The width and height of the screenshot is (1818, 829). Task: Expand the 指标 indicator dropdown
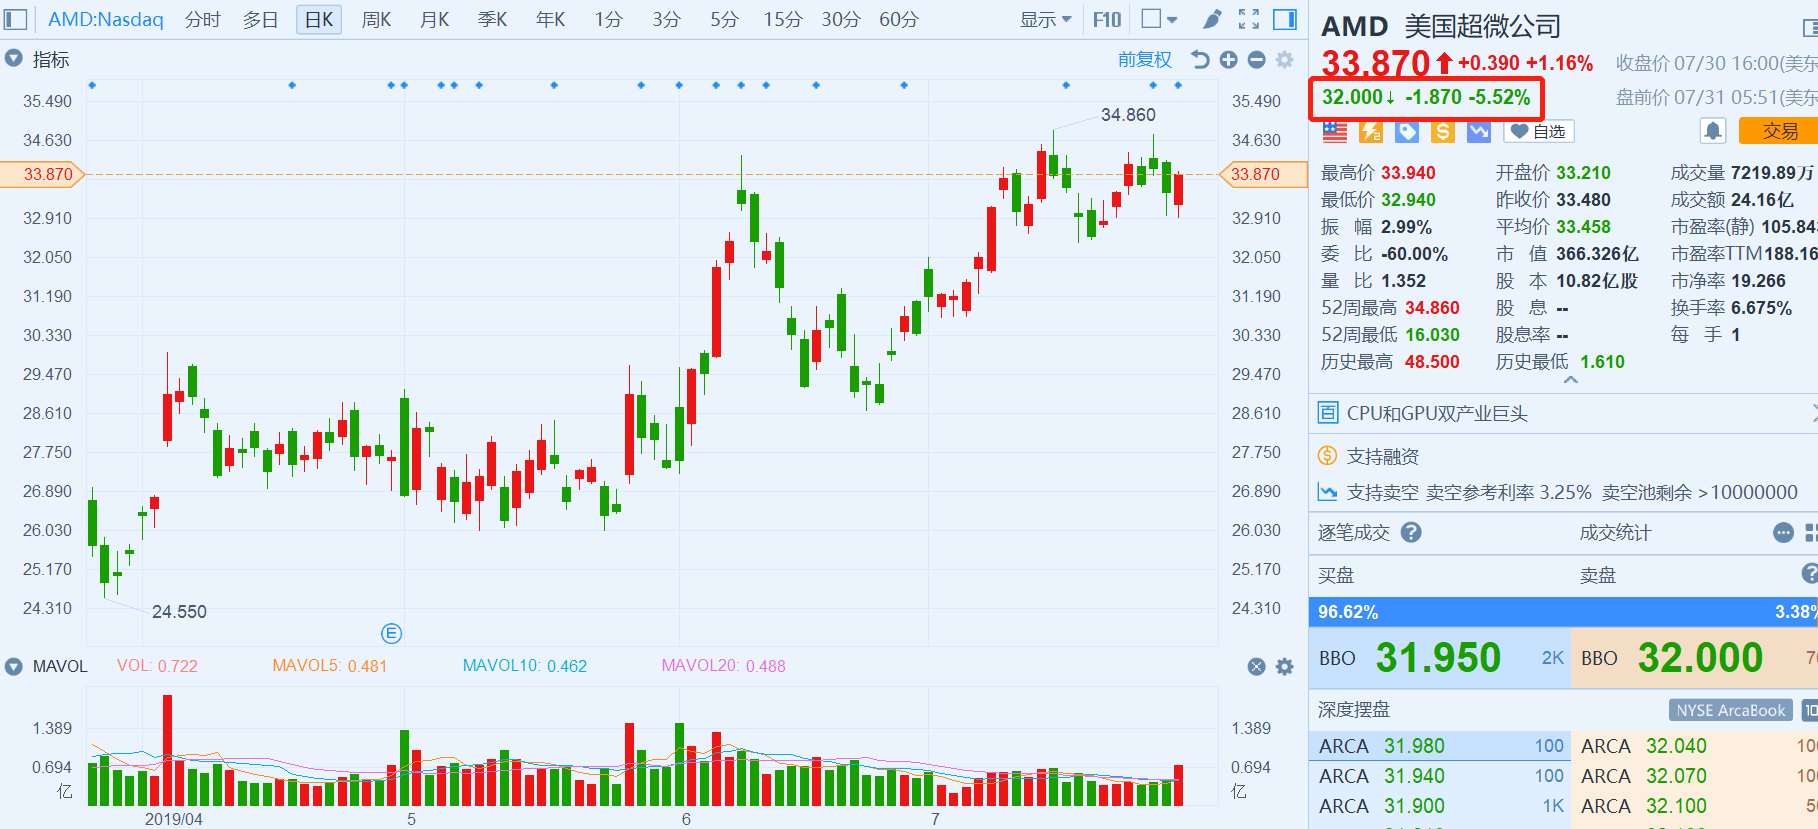(x=14, y=59)
